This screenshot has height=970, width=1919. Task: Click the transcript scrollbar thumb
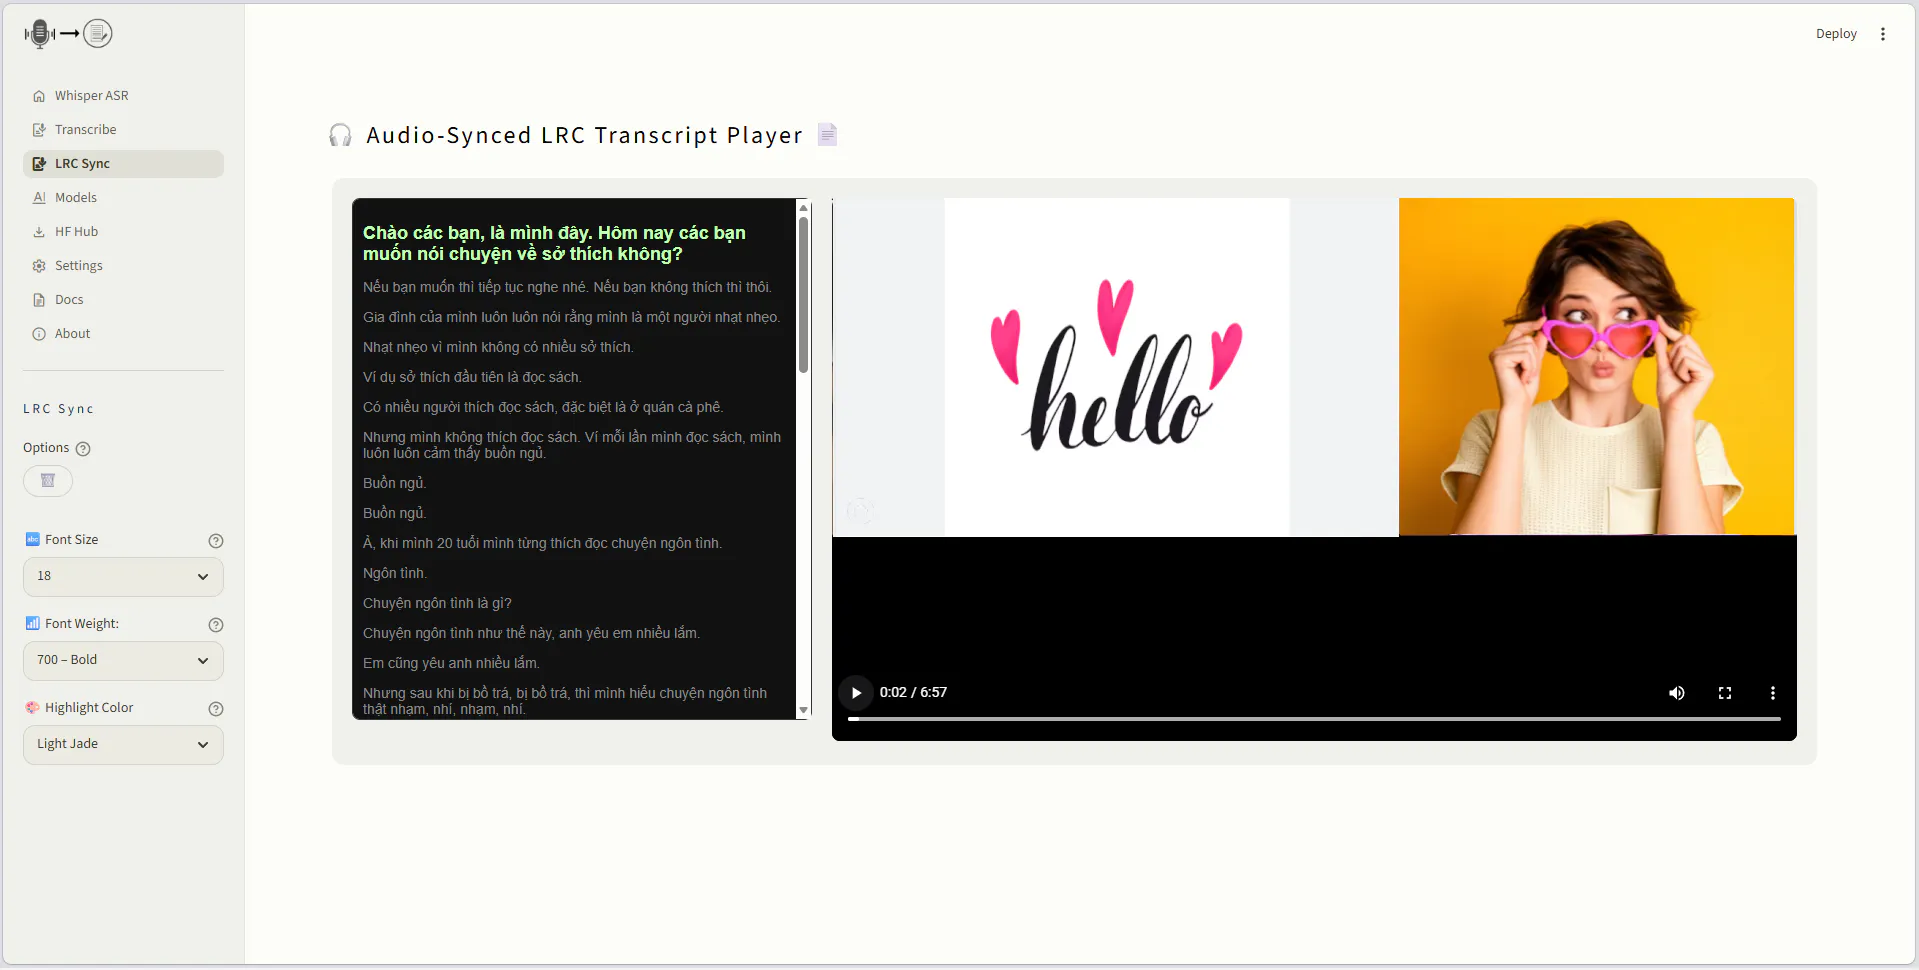pos(803,295)
